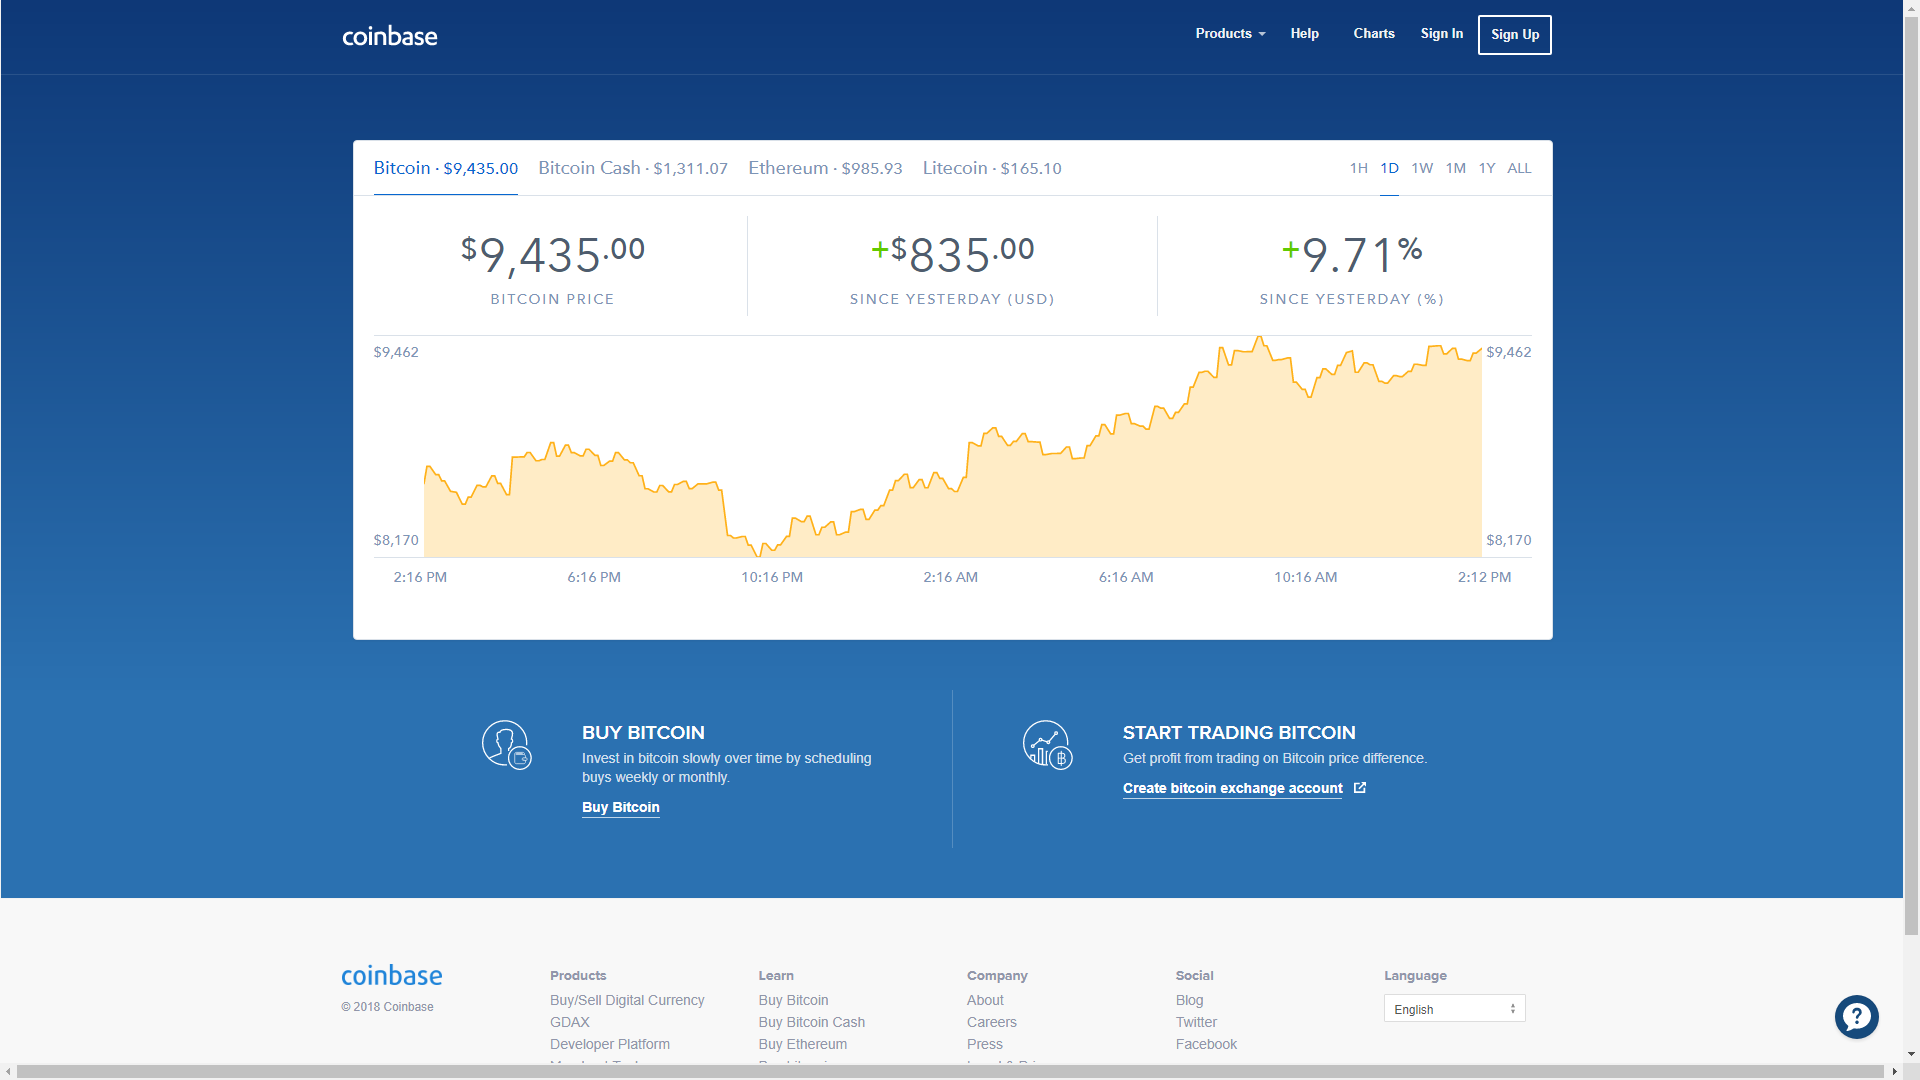Click Create bitcoin exchange account link

[1232, 788]
